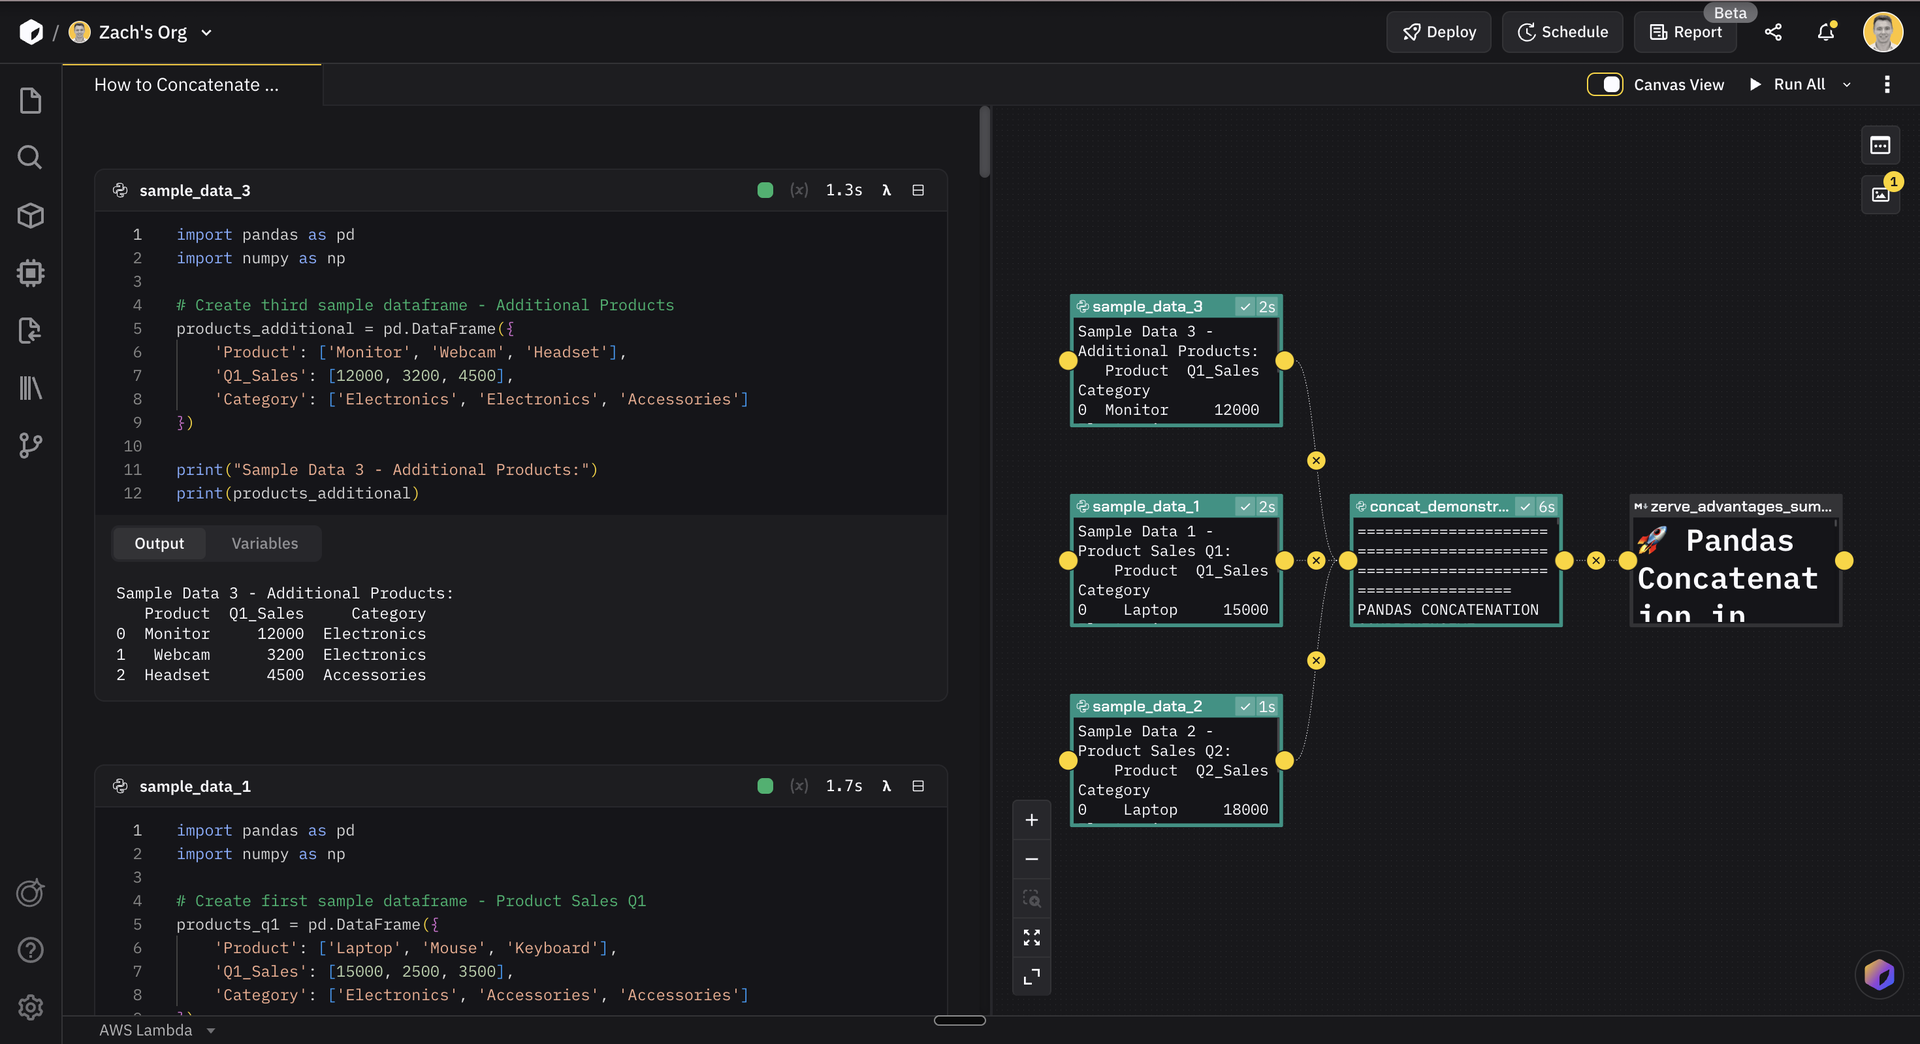Image resolution: width=1920 pixels, height=1044 pixels.
Task: Open the AWS Lambda compute dropdown
Action: tap(157, 1030)
